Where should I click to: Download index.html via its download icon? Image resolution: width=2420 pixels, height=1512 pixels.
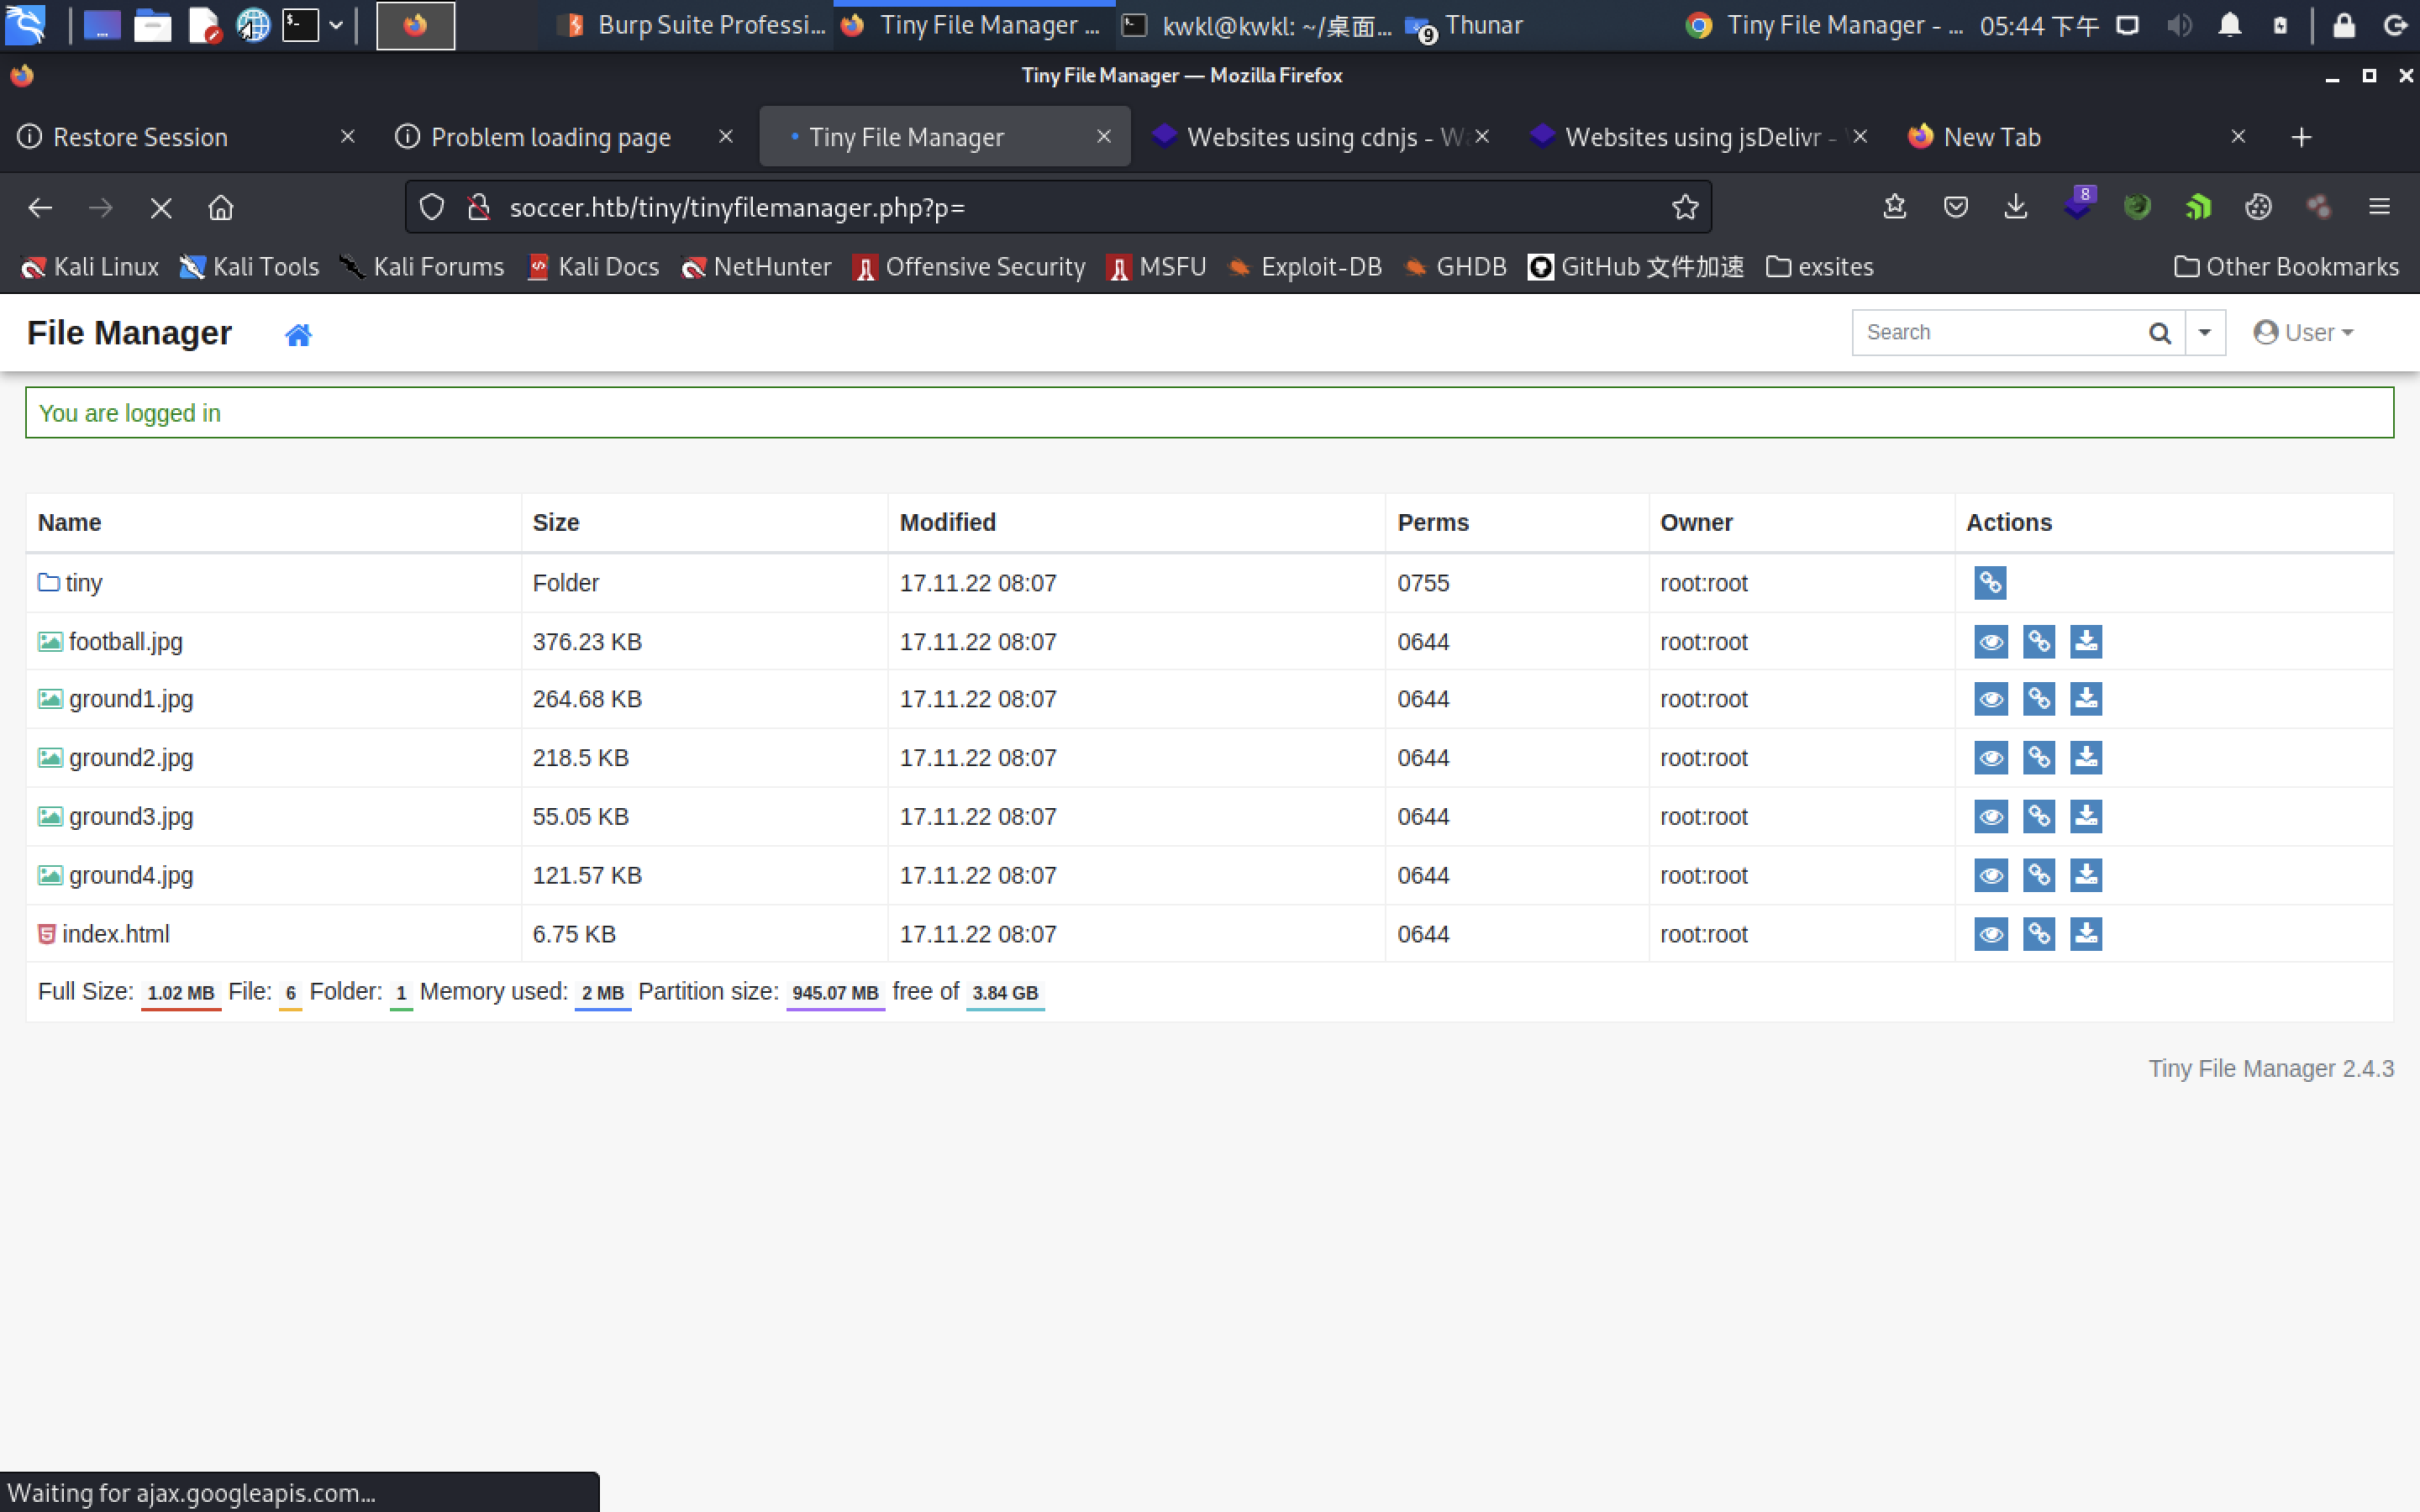pyautogui.click(x=2085, y=934)
